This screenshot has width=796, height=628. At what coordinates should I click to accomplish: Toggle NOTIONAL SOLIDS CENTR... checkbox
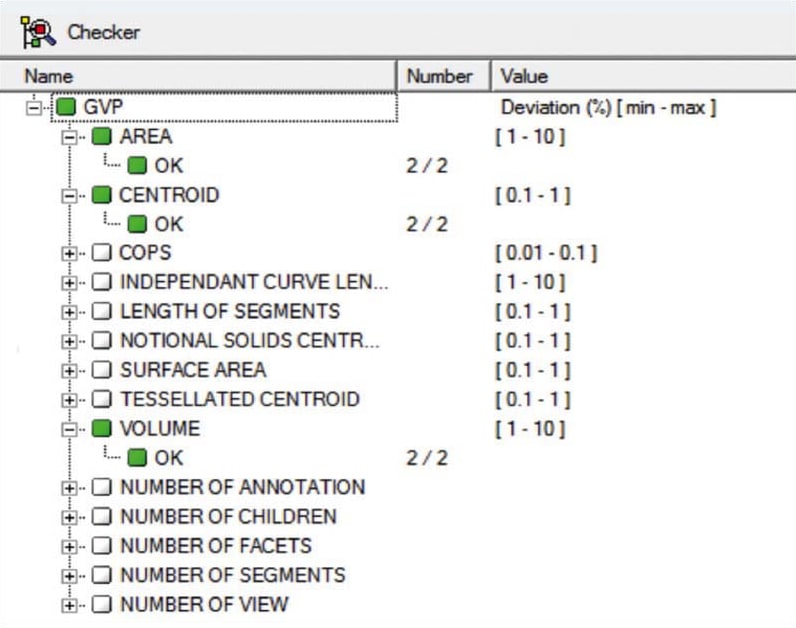pos(102,341)
